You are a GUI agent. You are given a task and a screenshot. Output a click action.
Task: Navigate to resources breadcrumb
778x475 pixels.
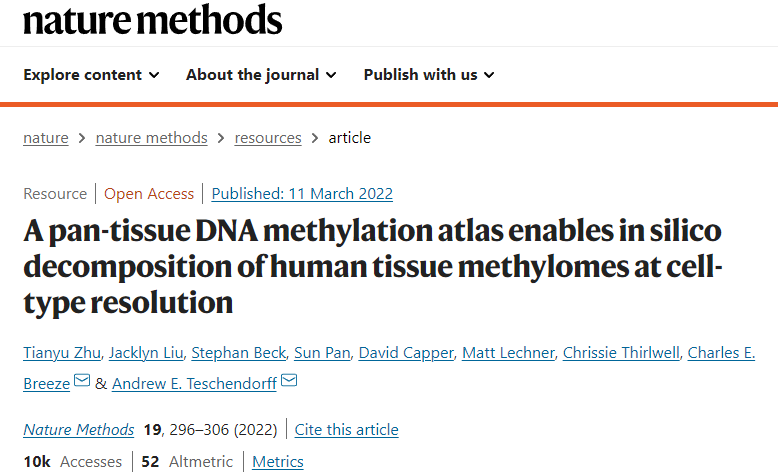(268, 137)
